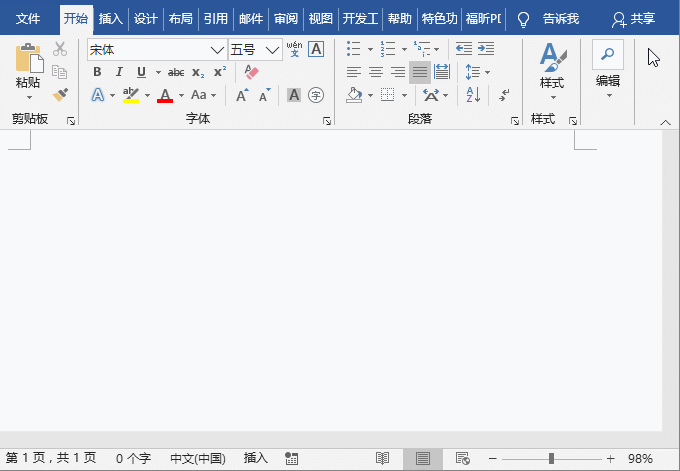Click the 共享 share button

tap(634, 19)
